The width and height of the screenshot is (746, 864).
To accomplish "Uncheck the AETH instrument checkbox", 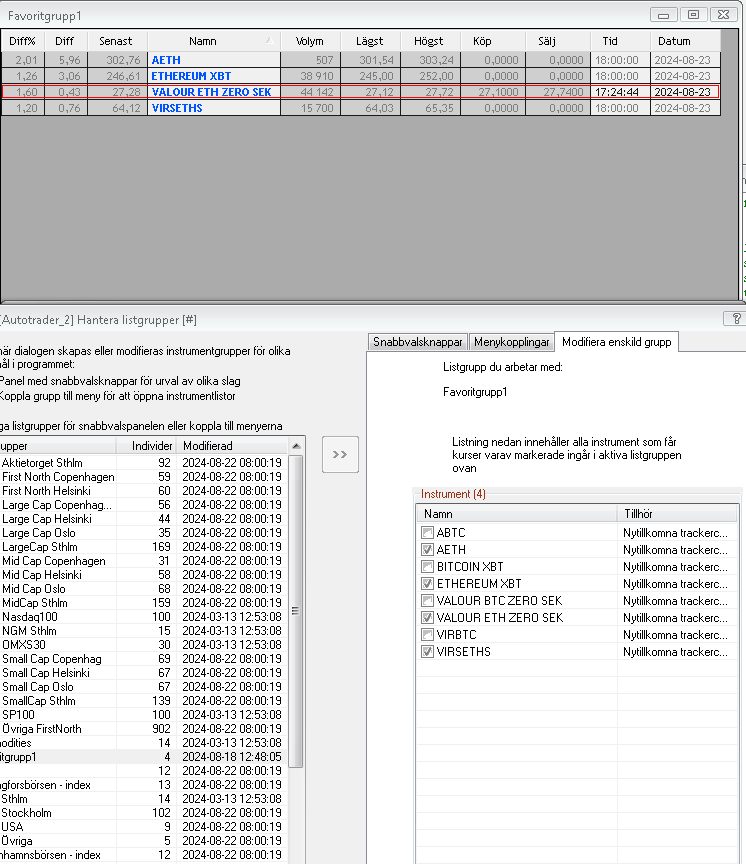I will coord(428,550).
